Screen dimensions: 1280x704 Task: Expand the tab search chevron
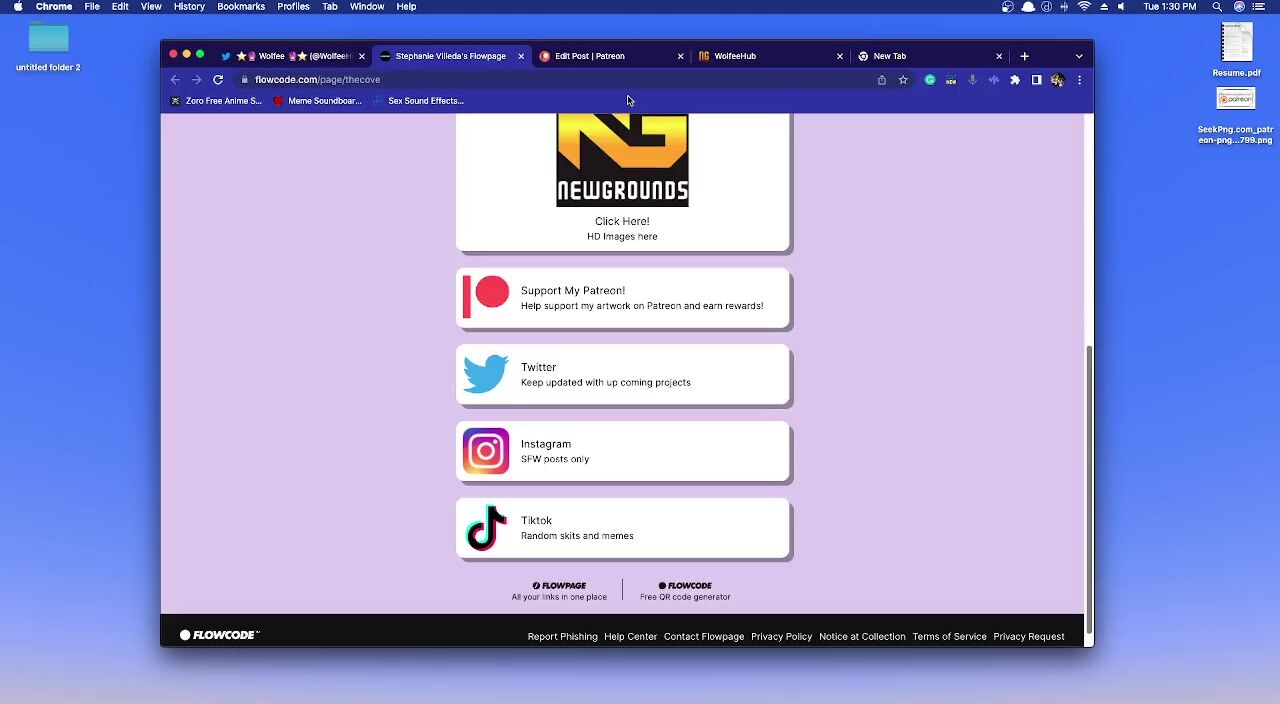[1079, 56]
